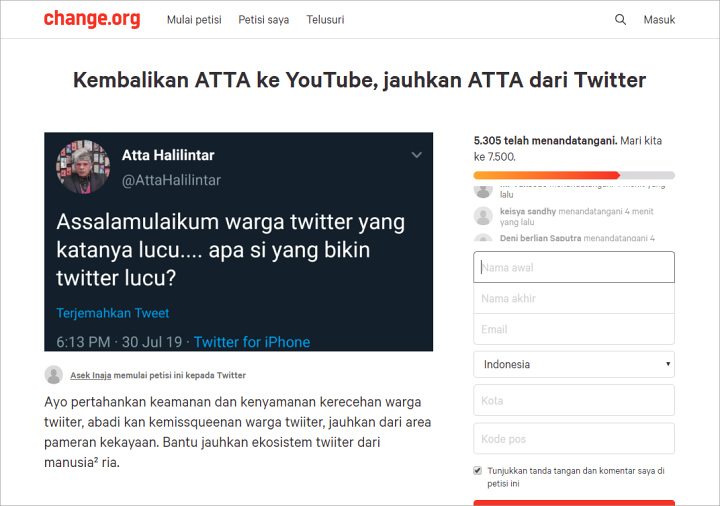This screenshot has height=506, width=720.
Task: Click Atta Halilintar's tweet profile picture
Action: click(x=83, y=167)
